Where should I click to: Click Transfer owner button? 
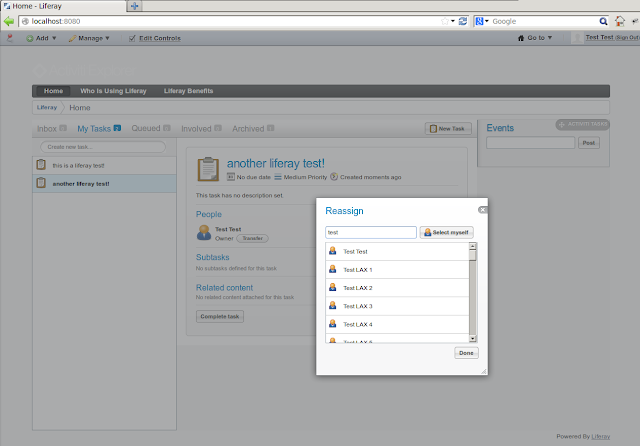pos(252,238)
